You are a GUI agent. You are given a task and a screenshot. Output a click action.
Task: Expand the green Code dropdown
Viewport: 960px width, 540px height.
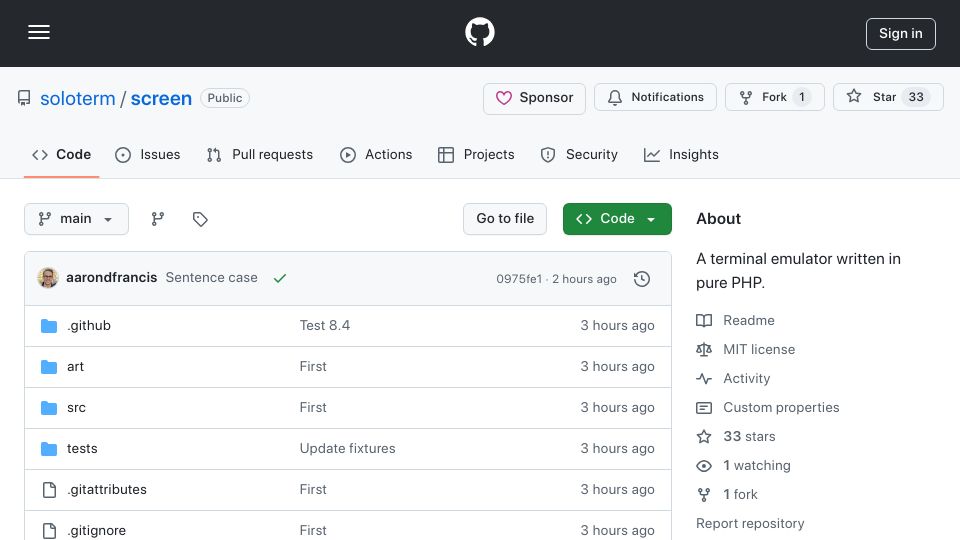click(617, 219)
